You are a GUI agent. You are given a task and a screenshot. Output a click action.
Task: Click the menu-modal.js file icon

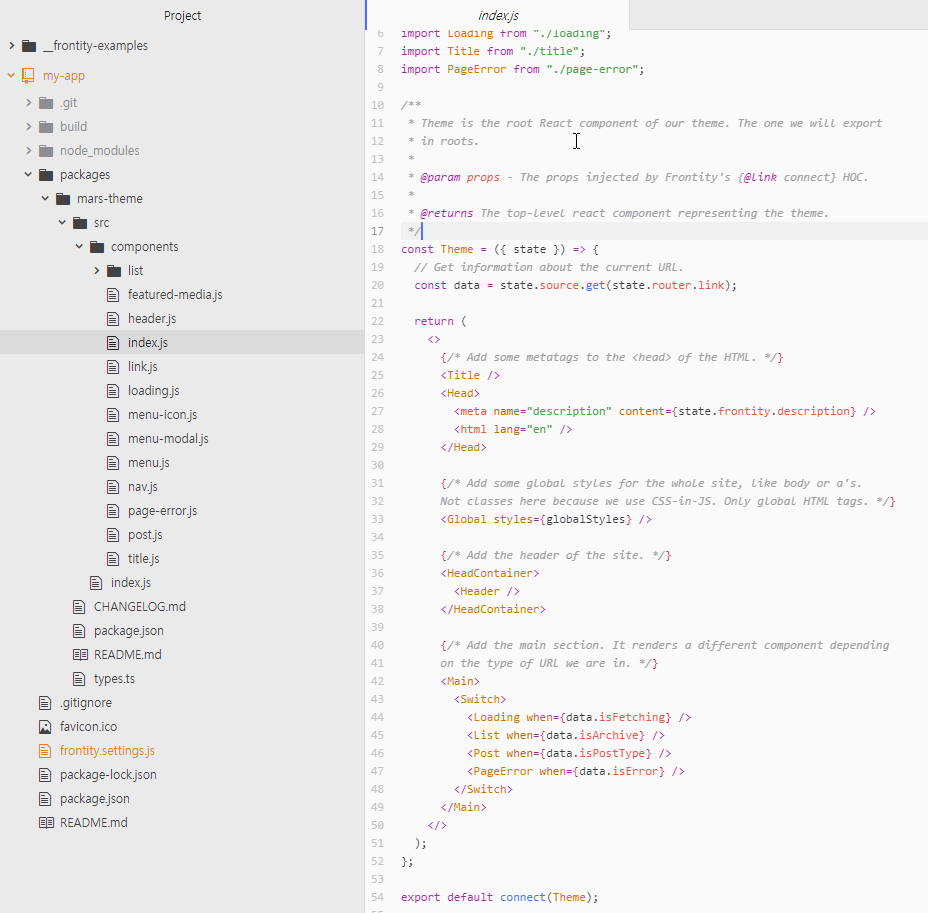[113, 439]
